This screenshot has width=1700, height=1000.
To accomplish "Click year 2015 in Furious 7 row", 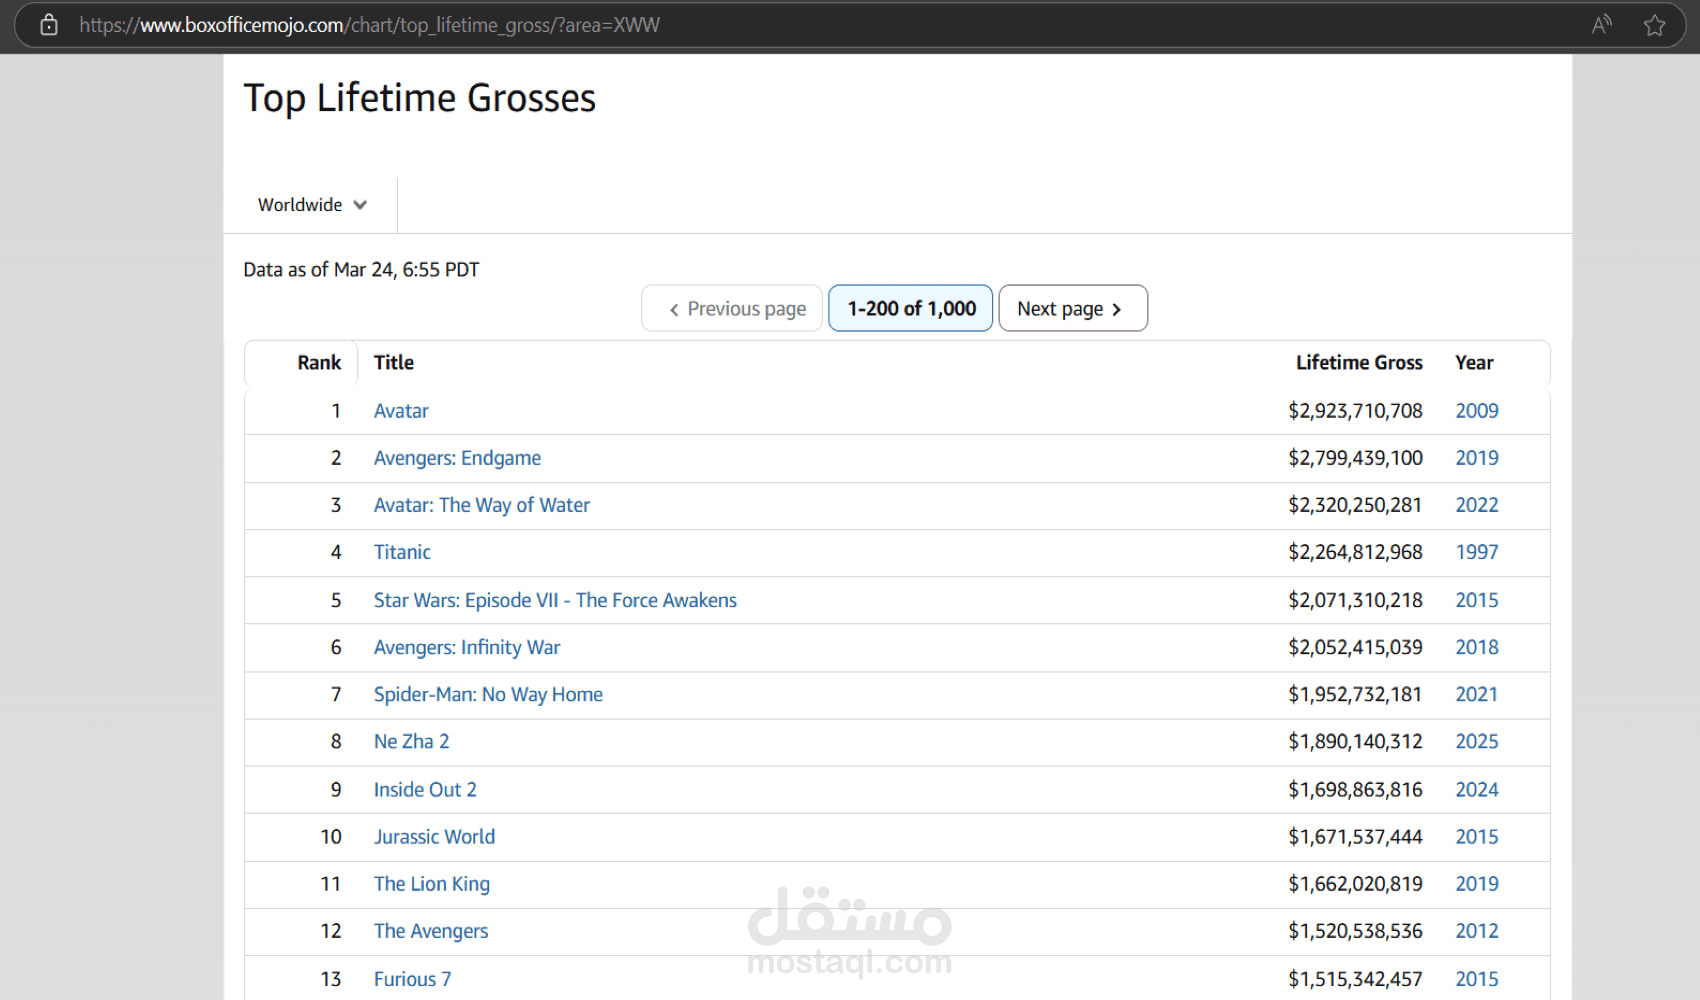I will tap(1477, 979).
